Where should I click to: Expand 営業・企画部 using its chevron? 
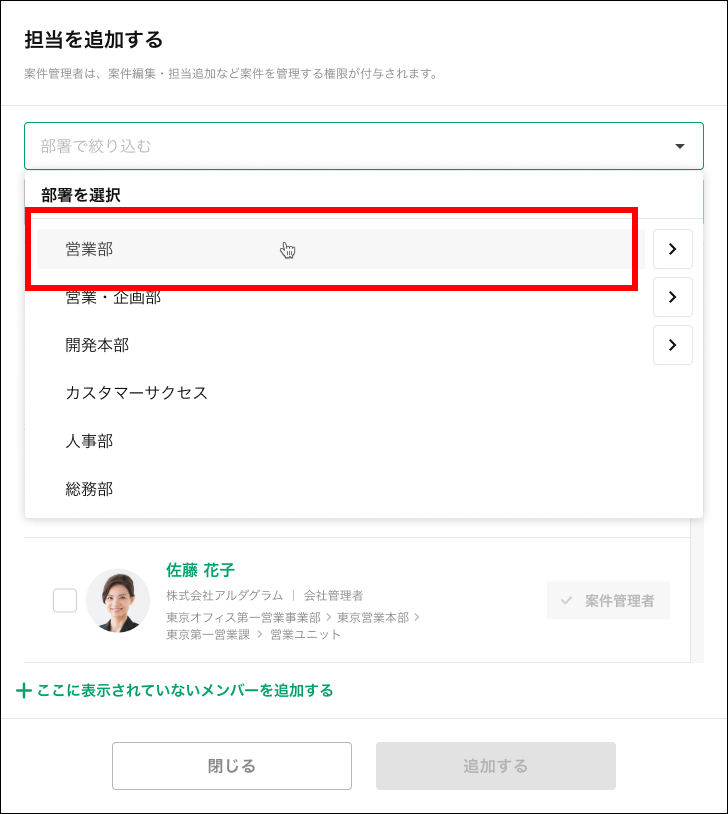(673, 296)
